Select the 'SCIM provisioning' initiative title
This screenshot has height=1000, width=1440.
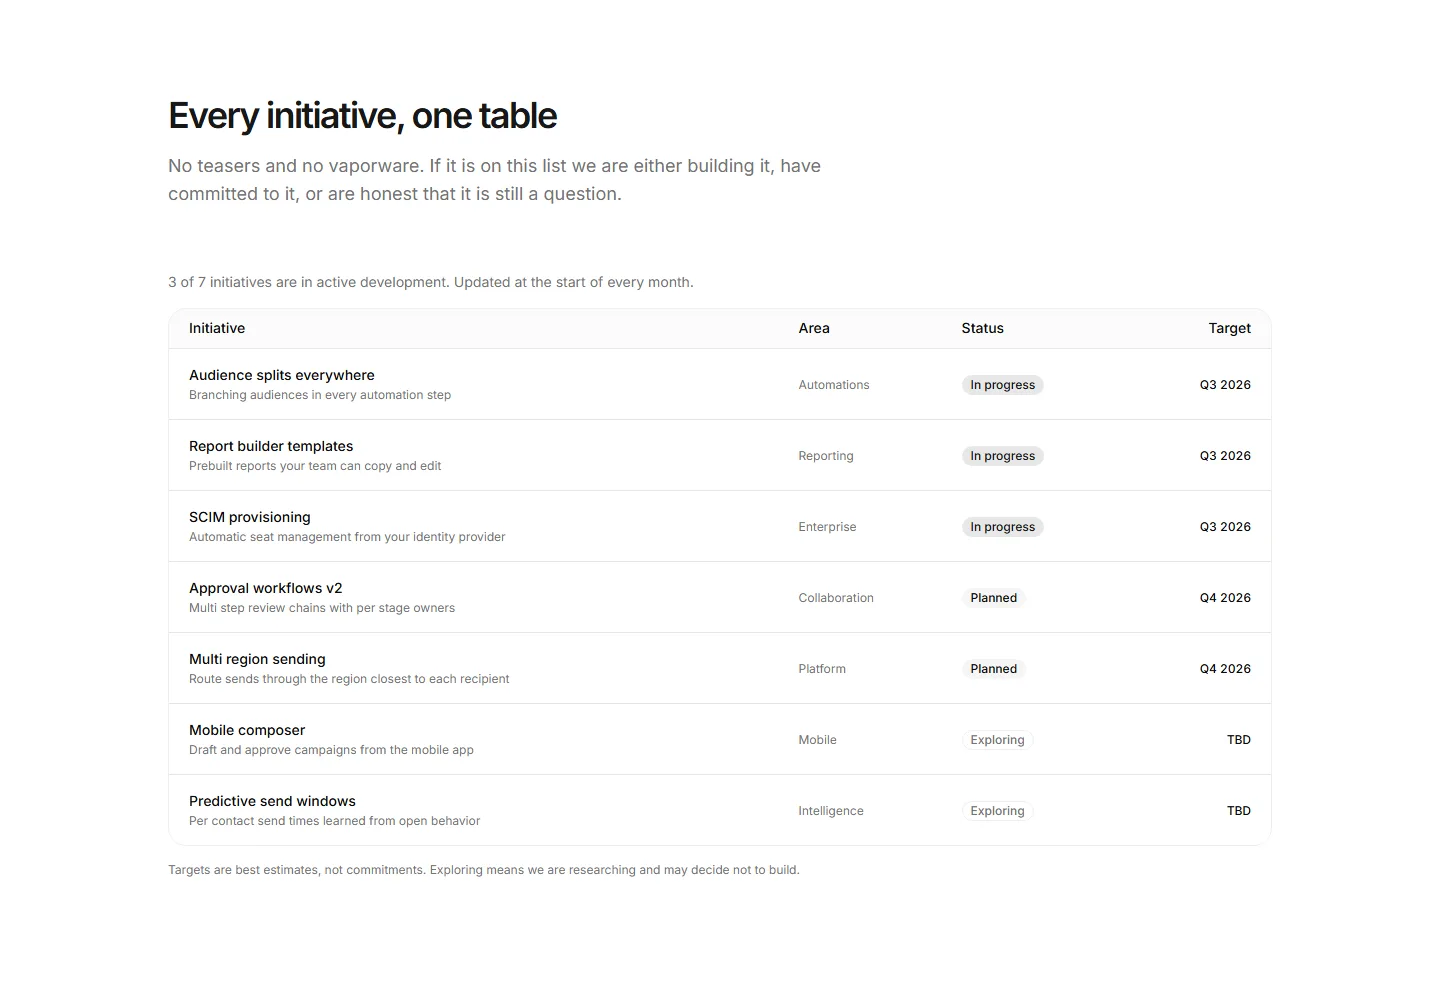tap(250, 517)
